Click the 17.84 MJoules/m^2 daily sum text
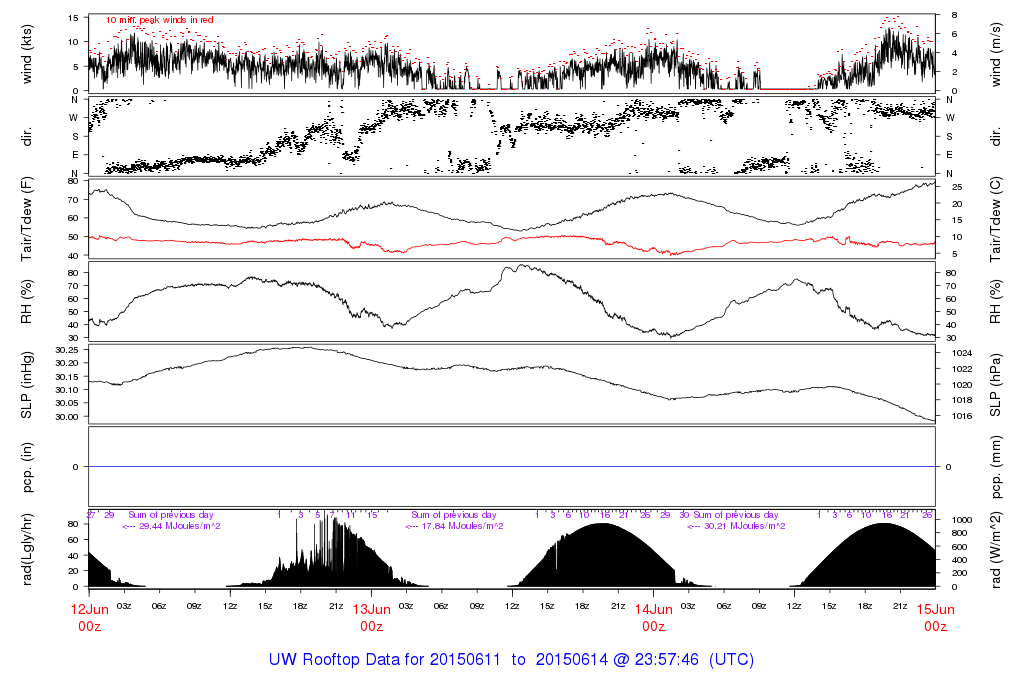The height and width of the screenshot is (700, 1024). point(453,526)
